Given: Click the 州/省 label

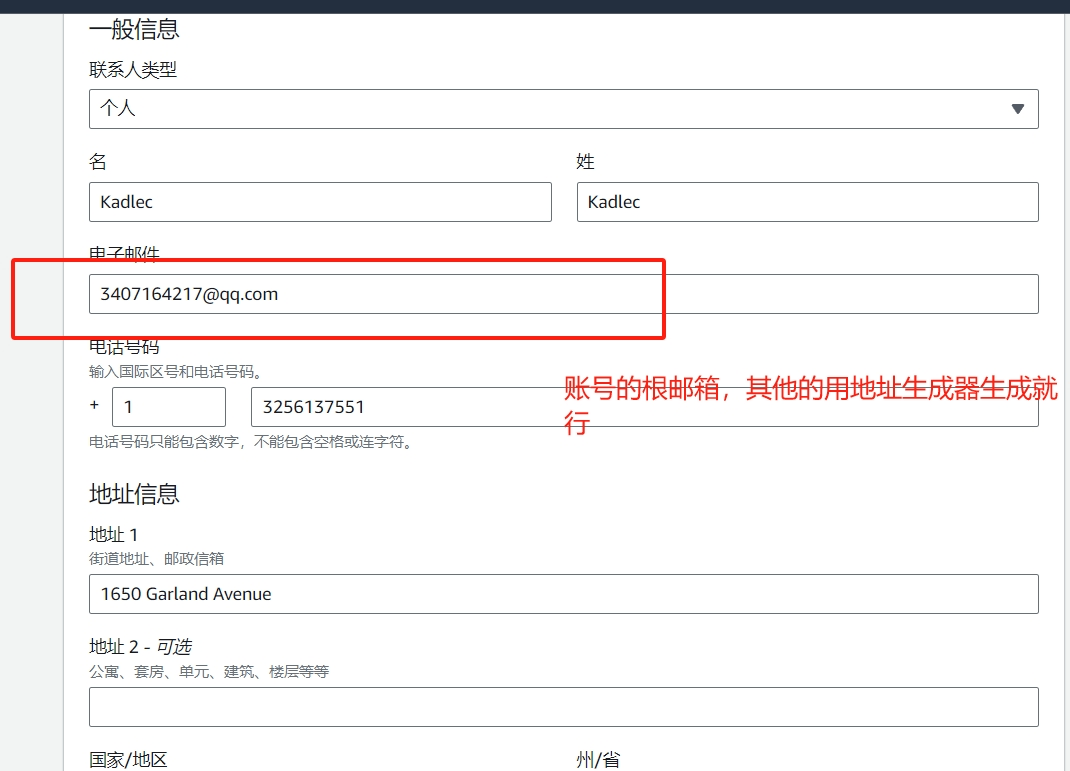Looking at the screenshot, I should pyautogui.click(x=598, y=760).
